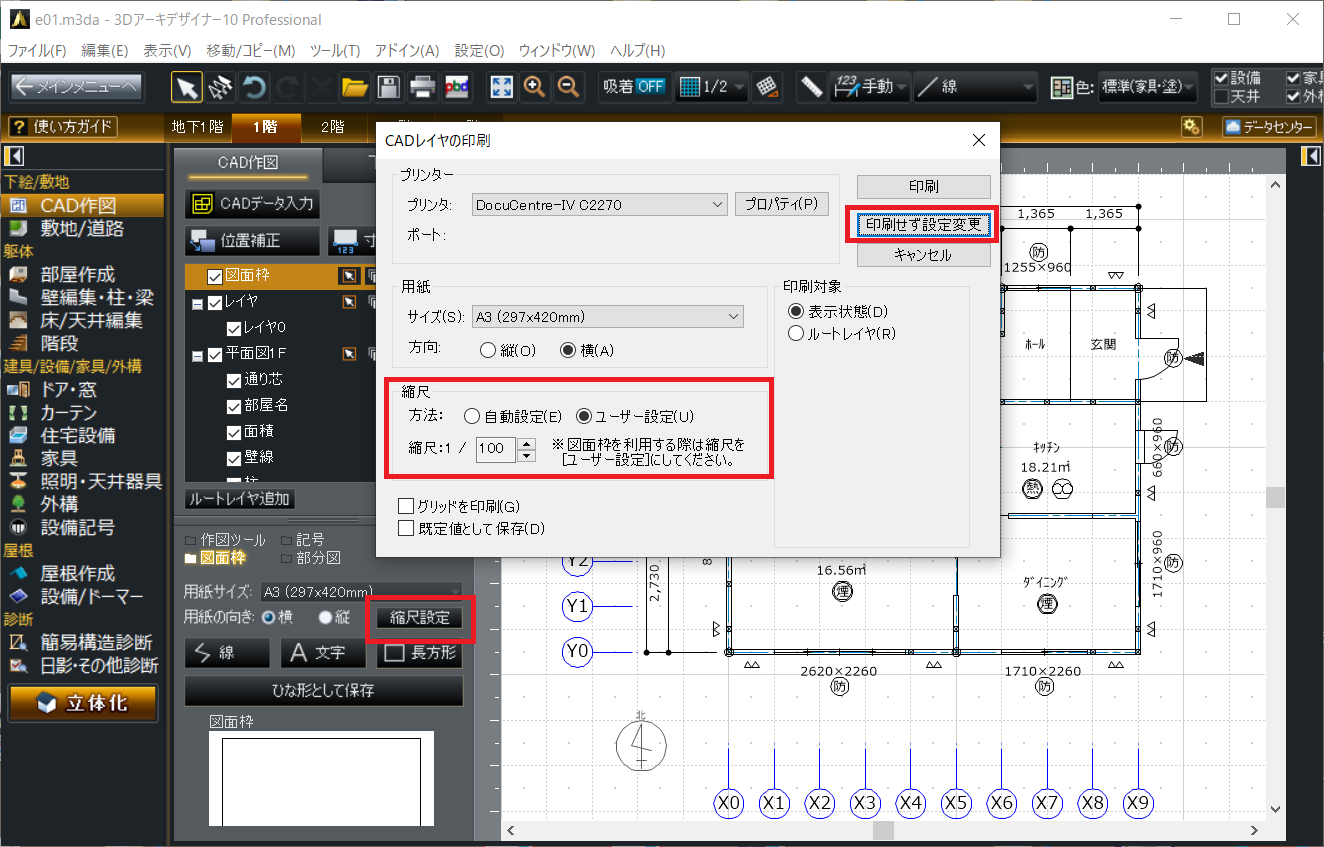
Task: Select the ruler measurement tool icon
Action: click(x=811, y=87)
